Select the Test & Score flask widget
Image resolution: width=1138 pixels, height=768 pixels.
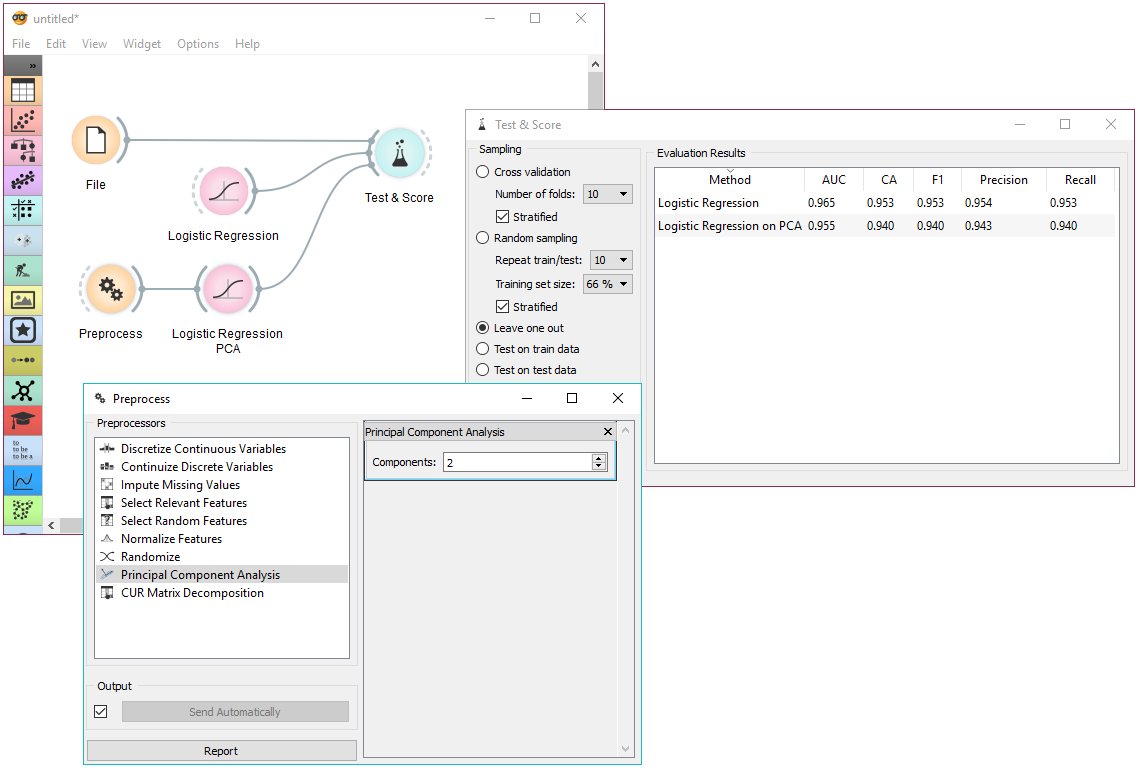399,153
